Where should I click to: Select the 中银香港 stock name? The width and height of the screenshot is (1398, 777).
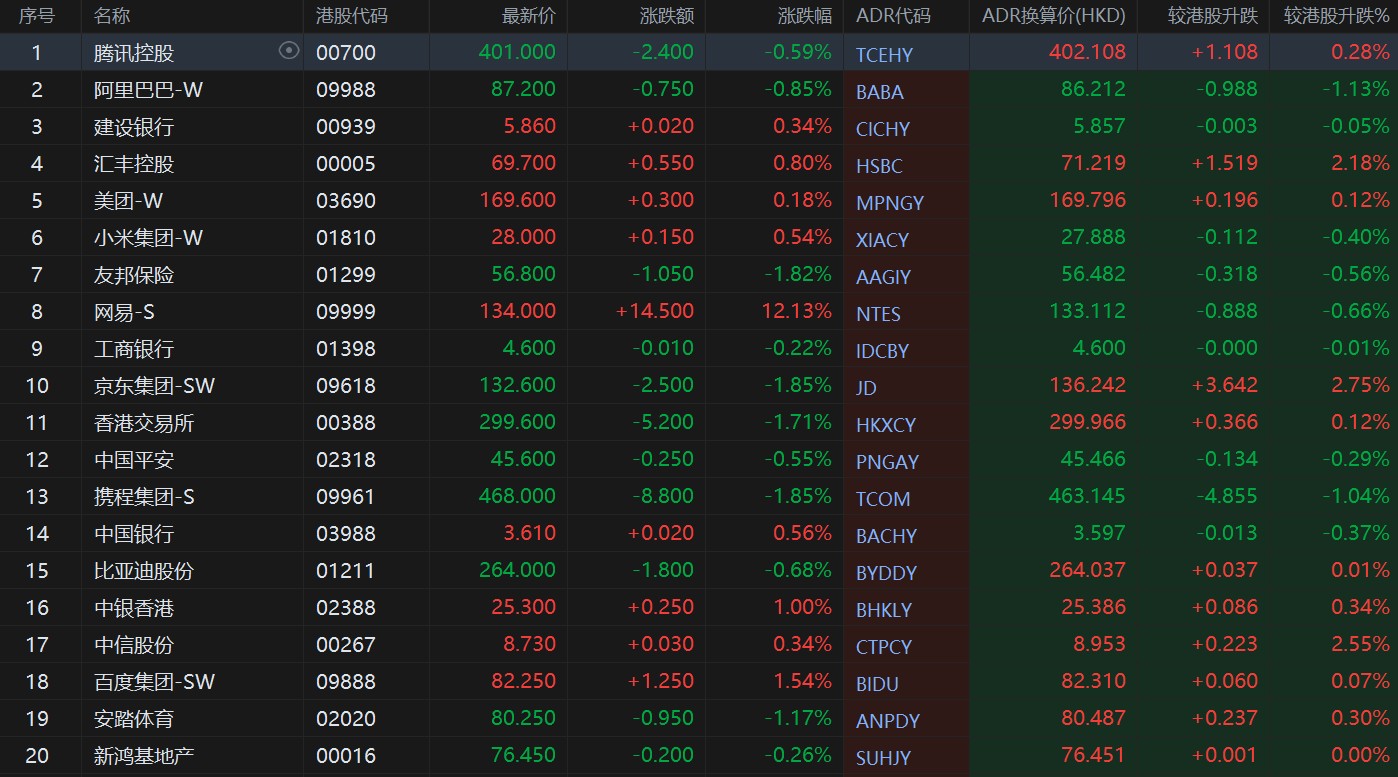(x=134, y=608)
